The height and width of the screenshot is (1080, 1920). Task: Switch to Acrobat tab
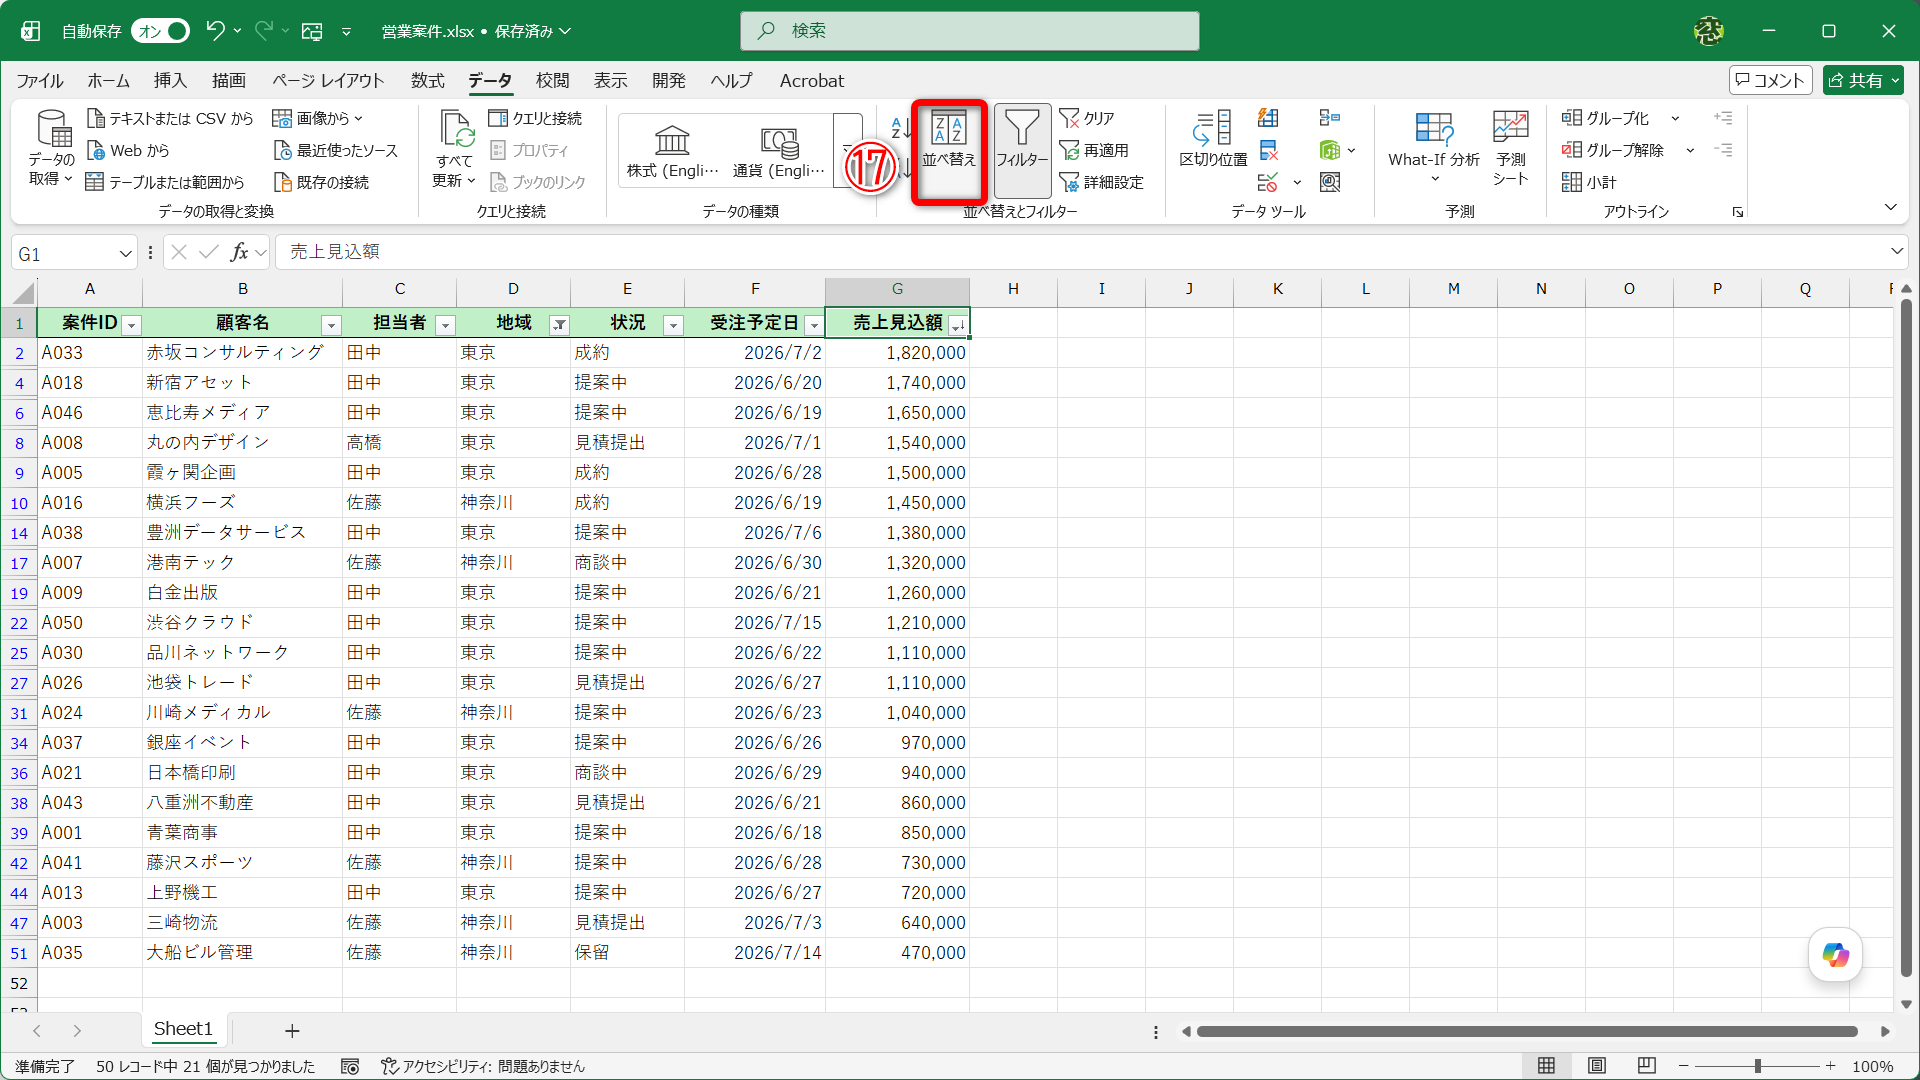pyautogui.click(x=811, y=81)
